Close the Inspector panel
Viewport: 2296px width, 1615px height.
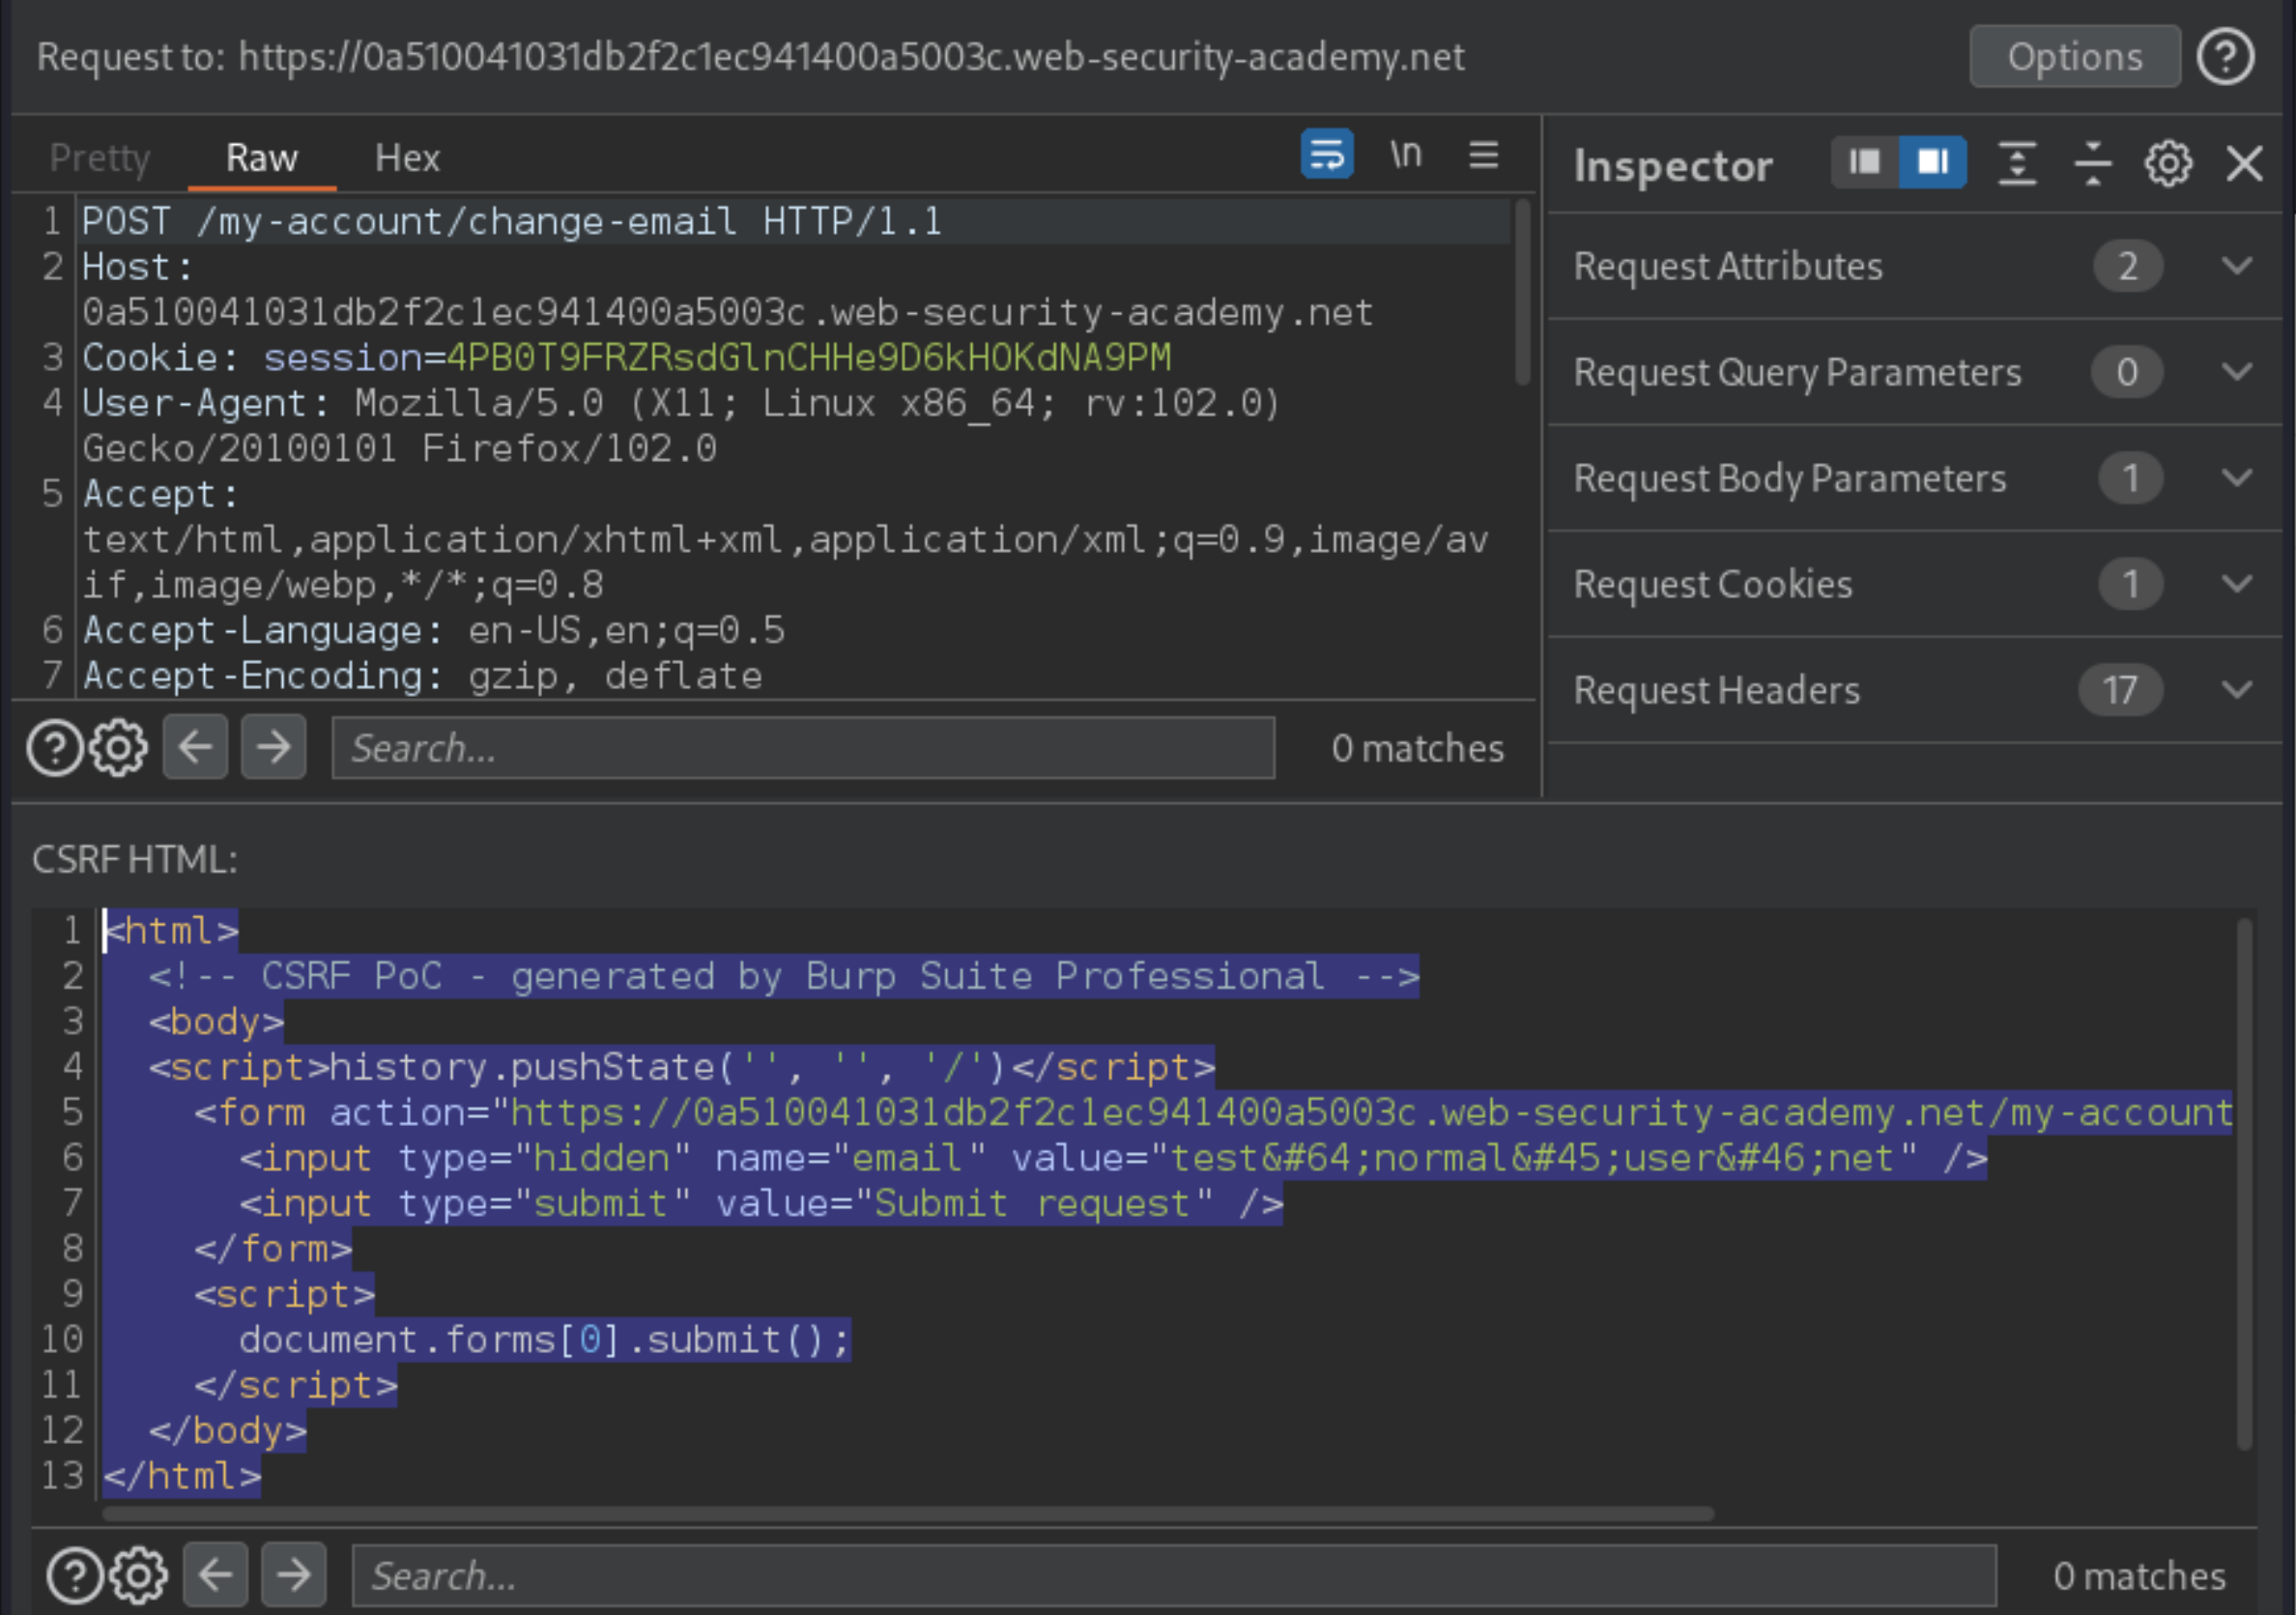[2245, 162]
